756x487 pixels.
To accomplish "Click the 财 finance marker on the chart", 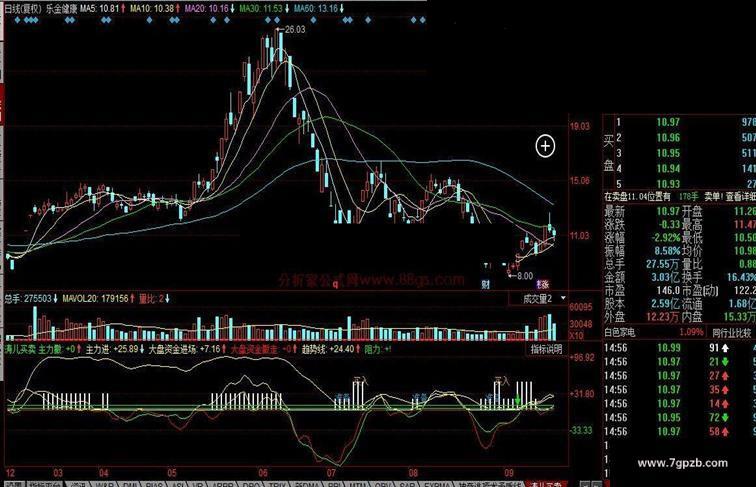I will [x=486, y=284].
